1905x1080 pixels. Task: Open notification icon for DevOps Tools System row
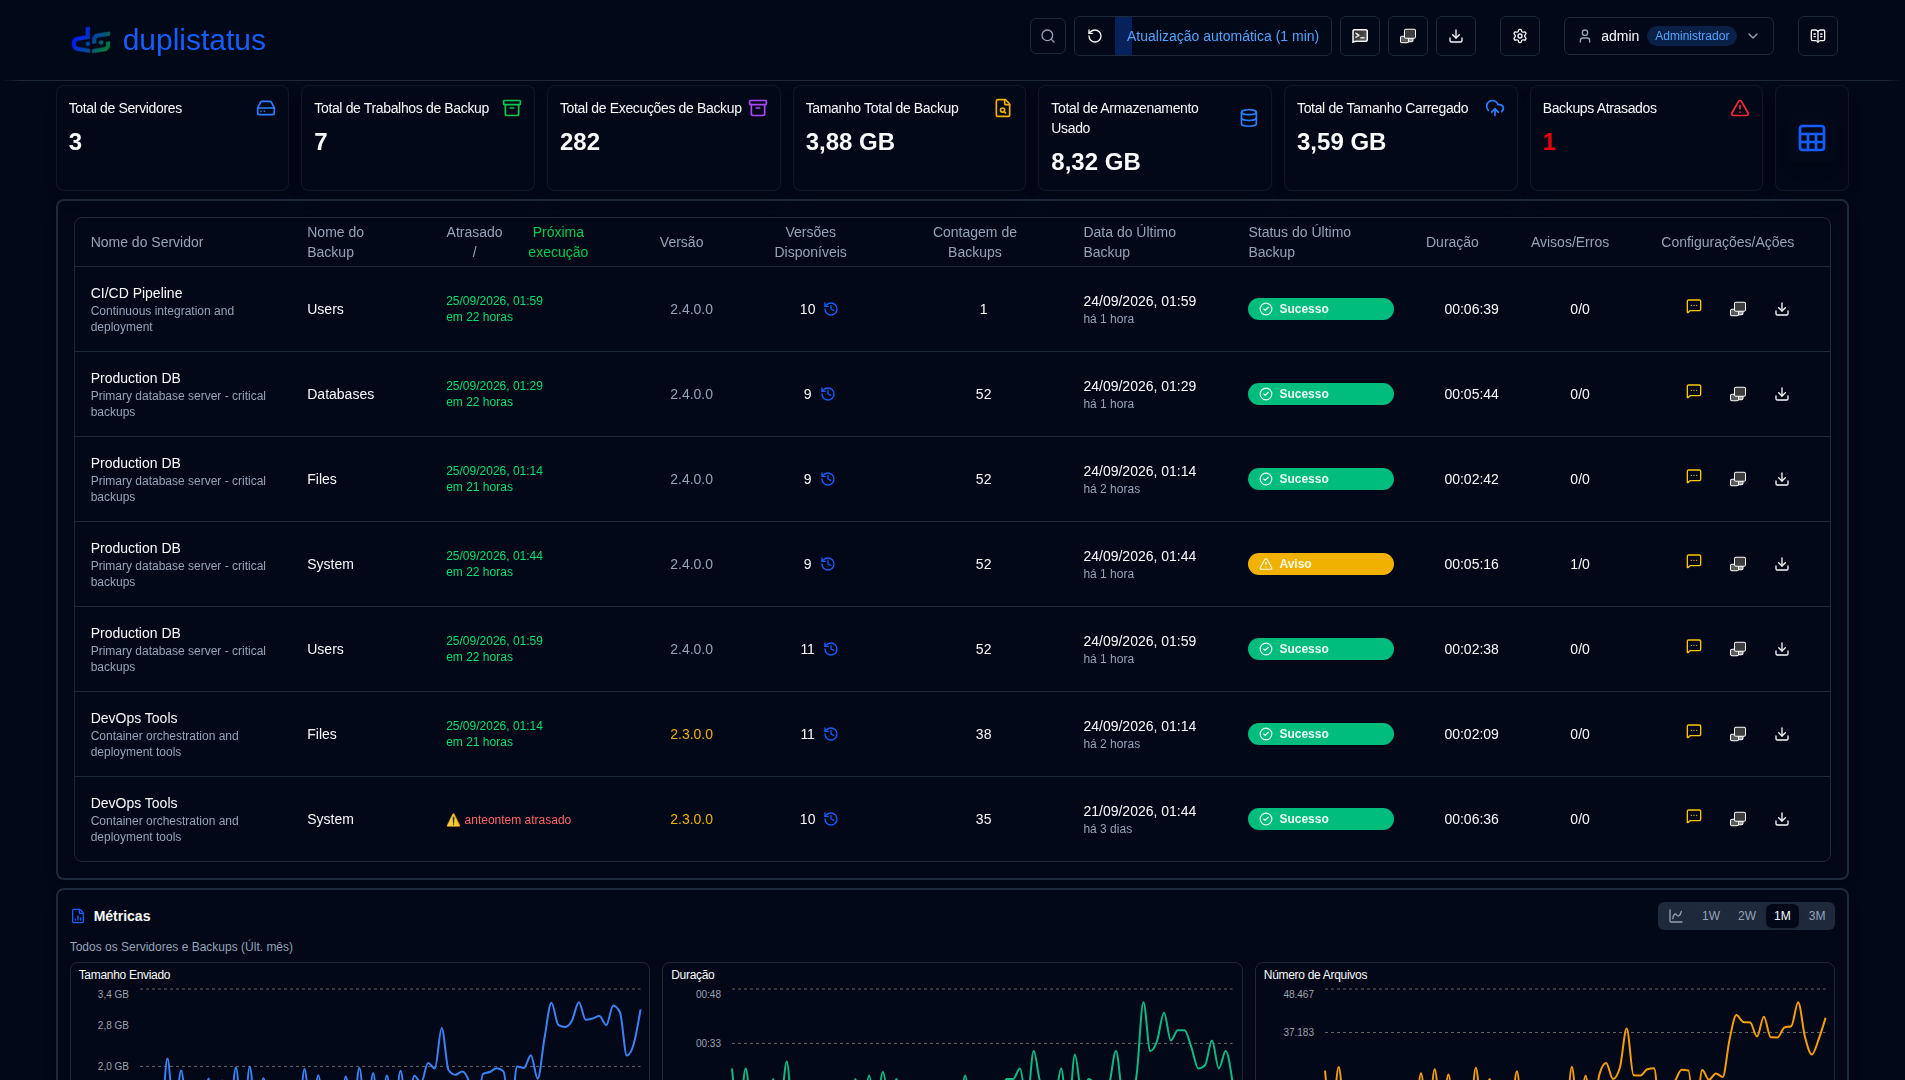(1694, 817)
